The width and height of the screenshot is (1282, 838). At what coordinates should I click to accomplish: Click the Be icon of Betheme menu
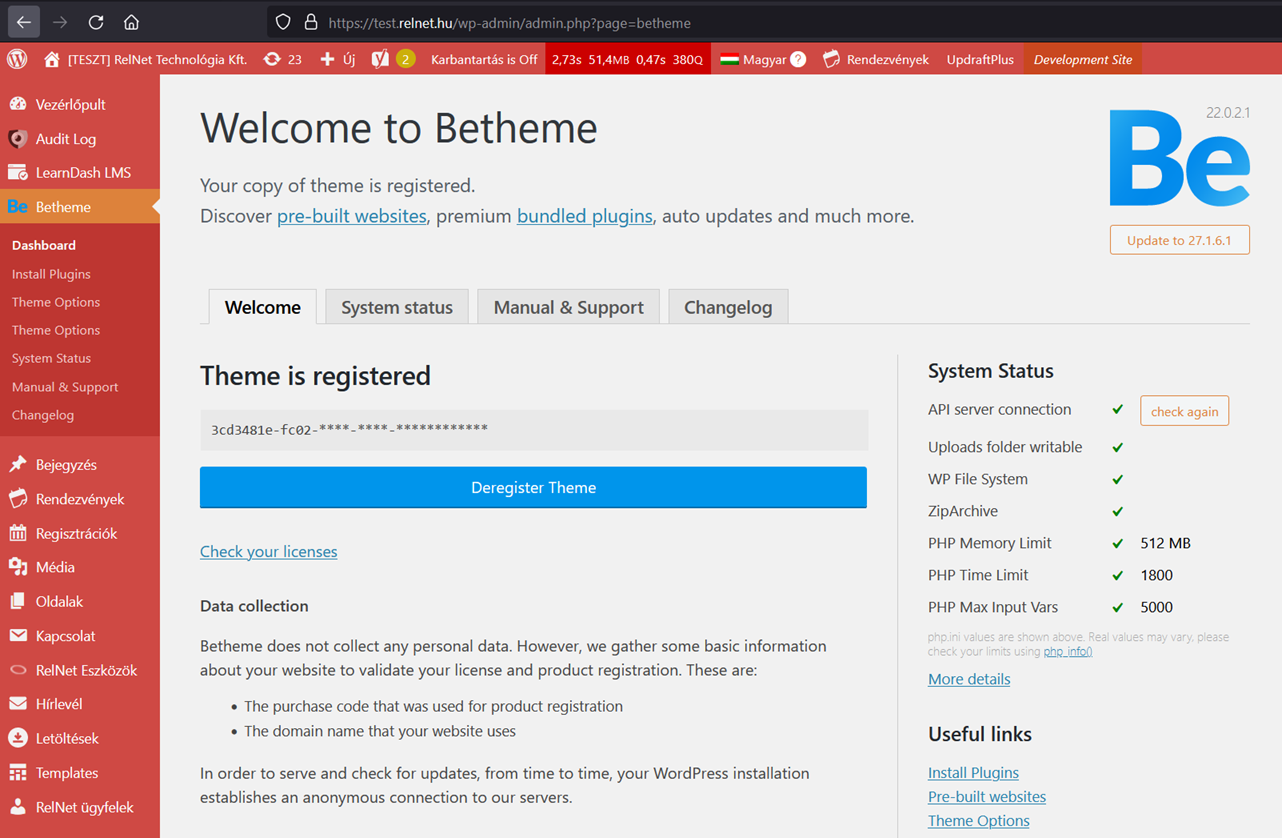(18, 207)
